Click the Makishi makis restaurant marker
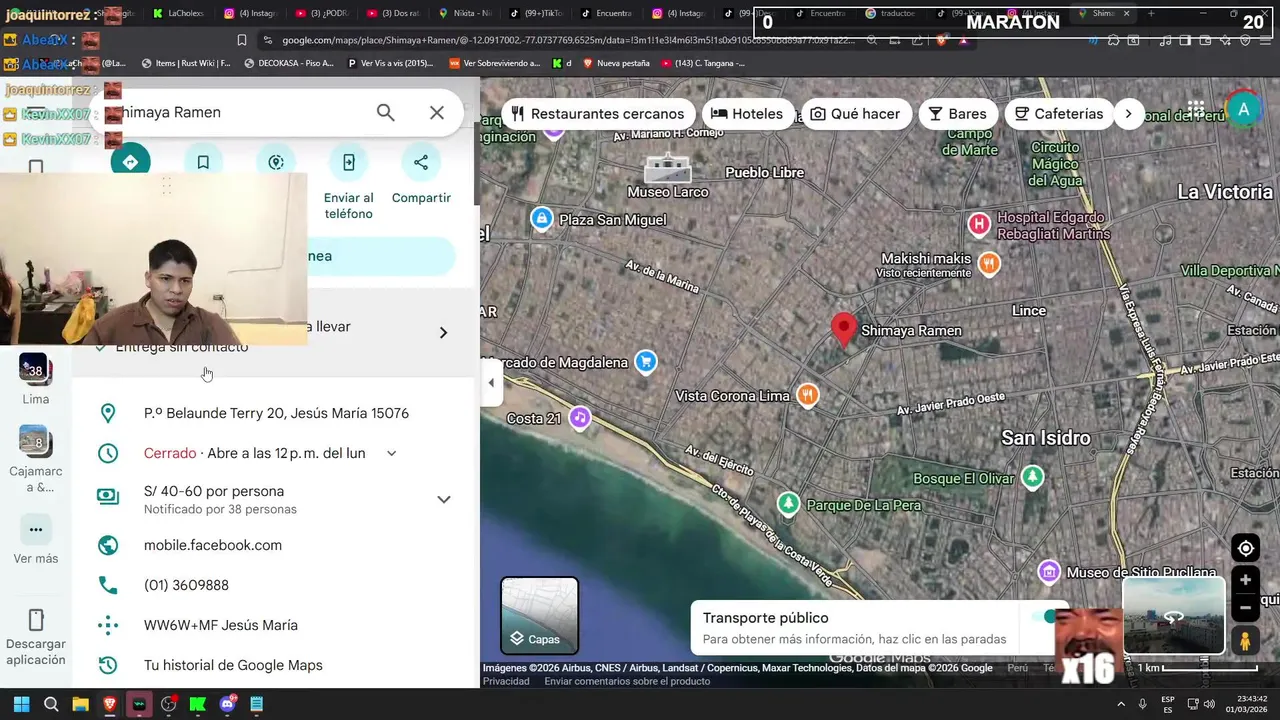The image size is (1280, 720). [x=989, y=264]
